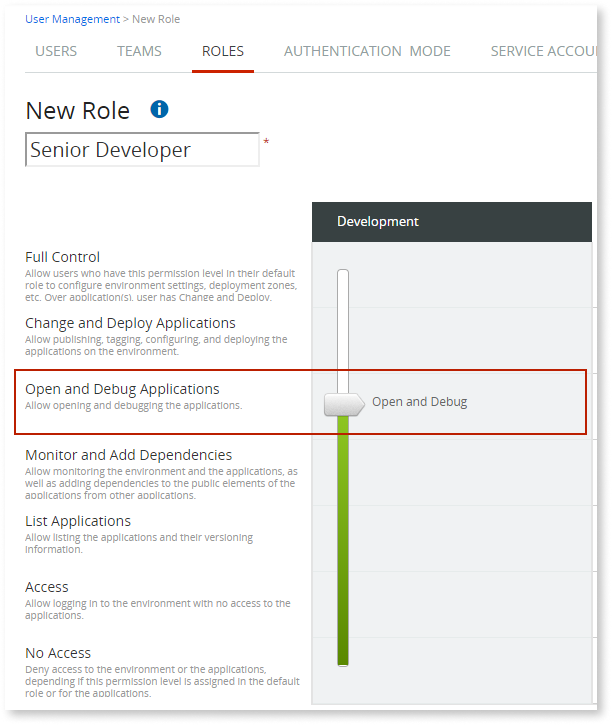This screenshot has height=725, width=612.
Task: Click the description 'Allow opening and debugging the applications.'
Action: (134, 406)
